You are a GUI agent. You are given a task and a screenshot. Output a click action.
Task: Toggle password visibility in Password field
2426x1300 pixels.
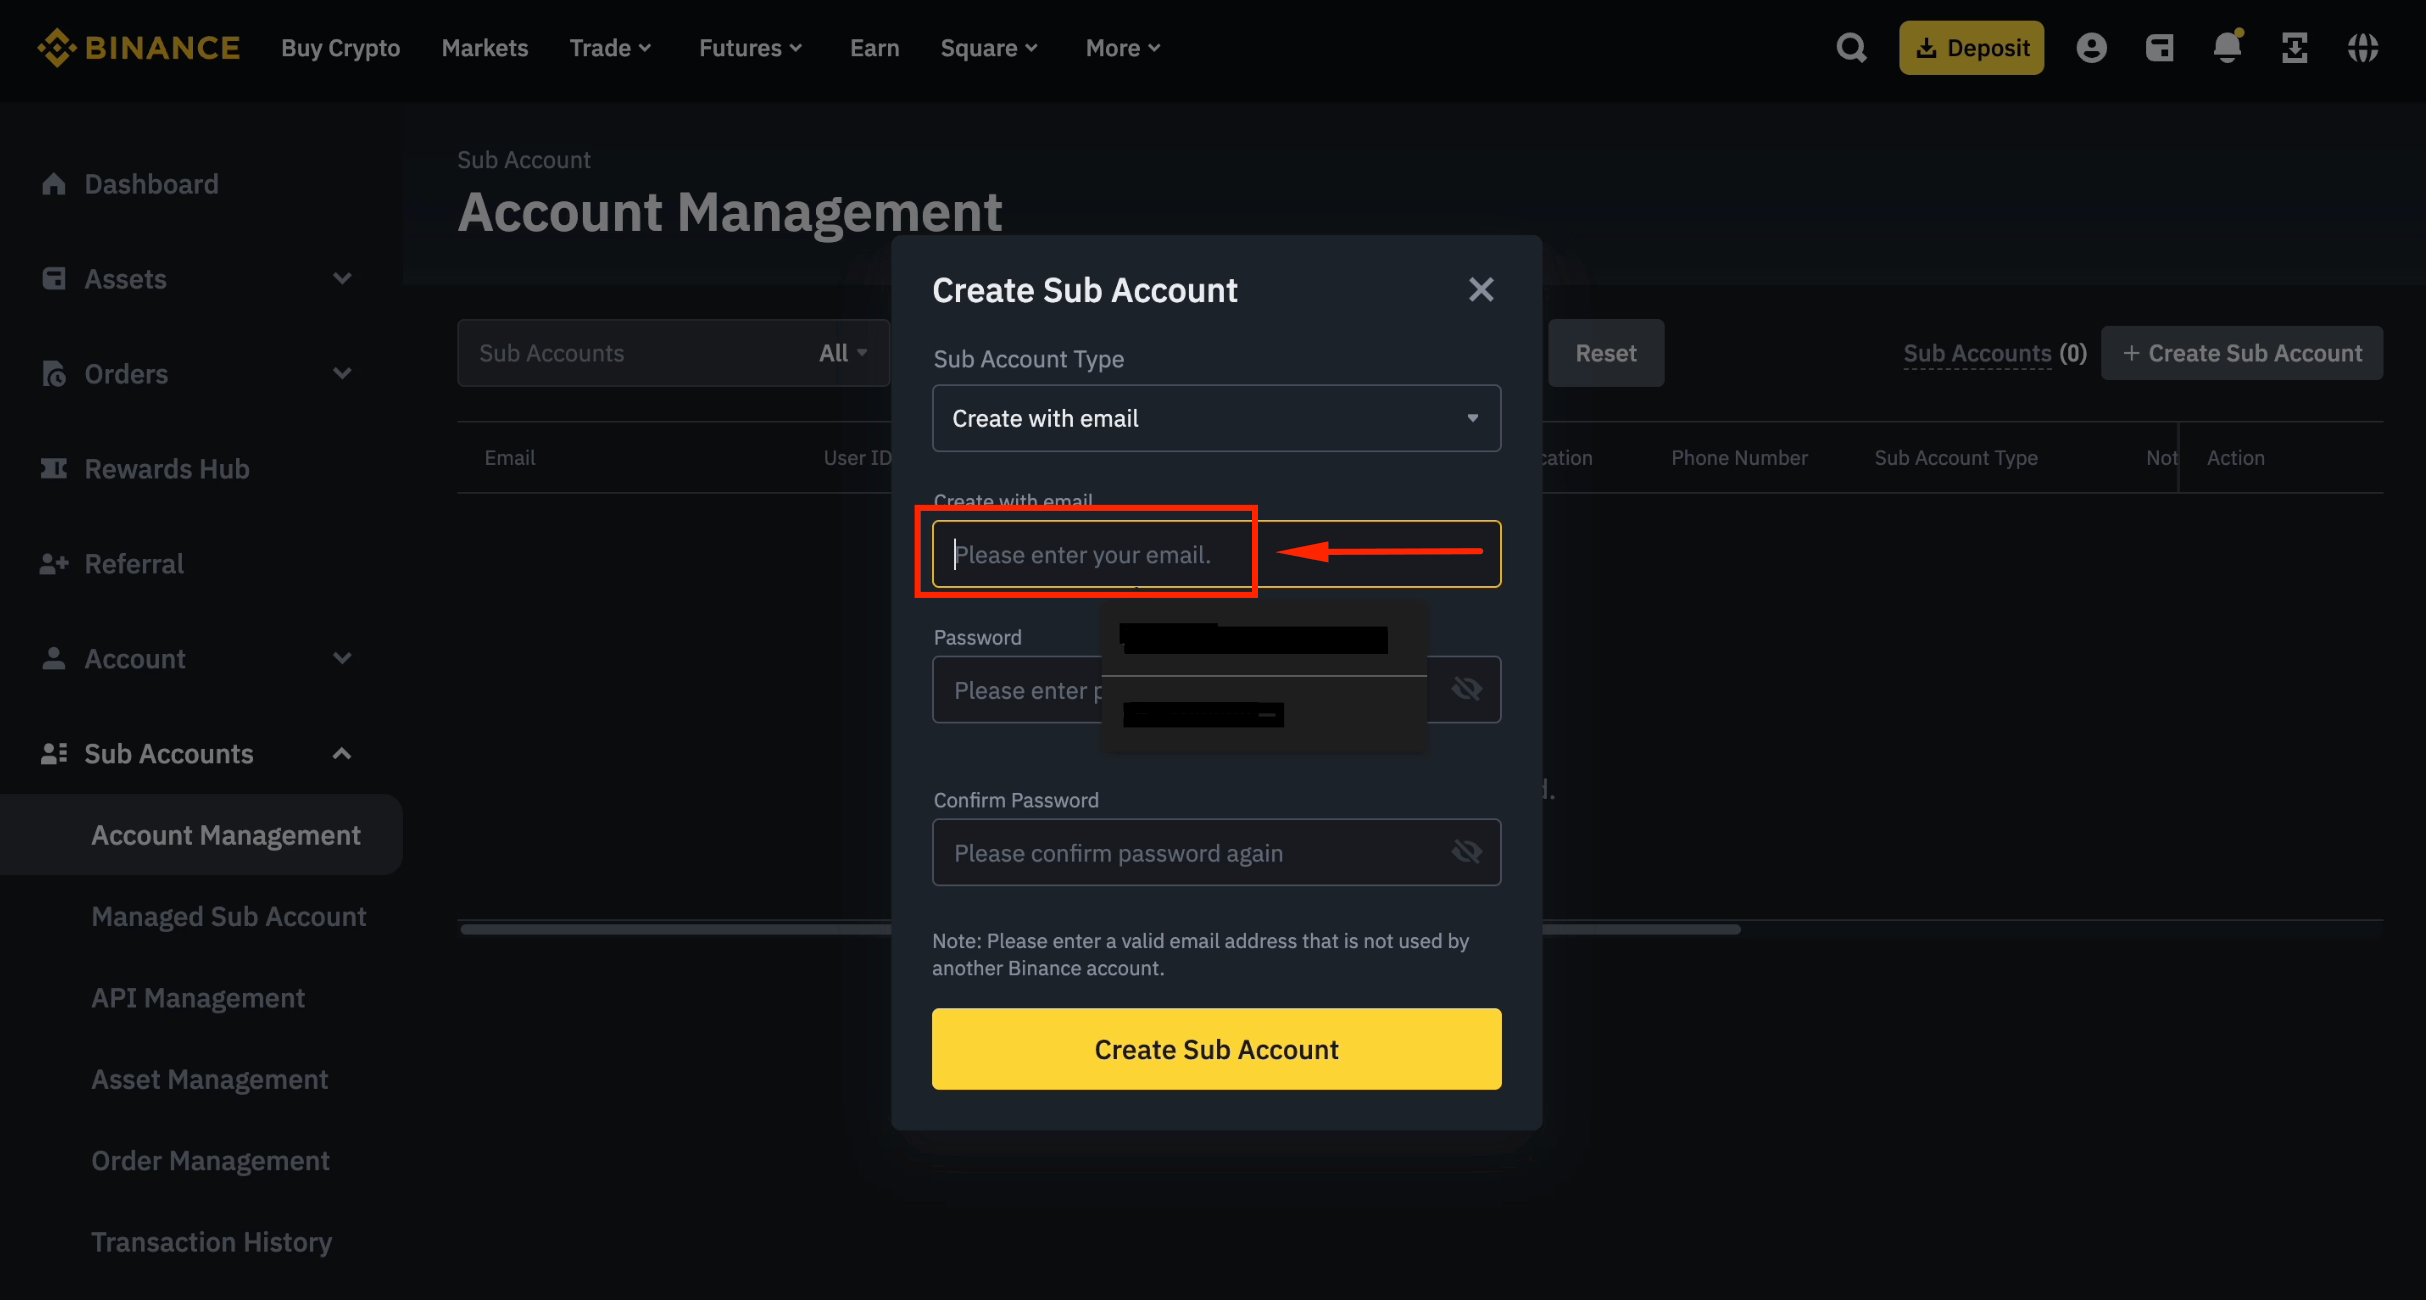(1467, 689)
